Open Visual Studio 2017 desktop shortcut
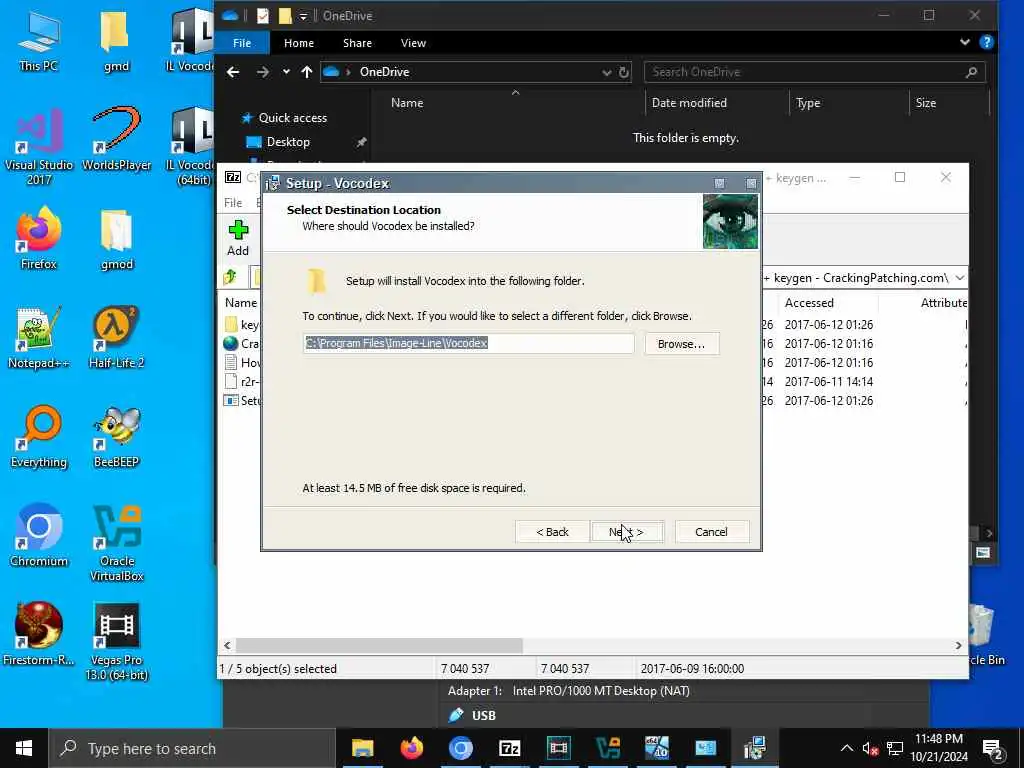1024x768 pixels. [x=39, y=146]
